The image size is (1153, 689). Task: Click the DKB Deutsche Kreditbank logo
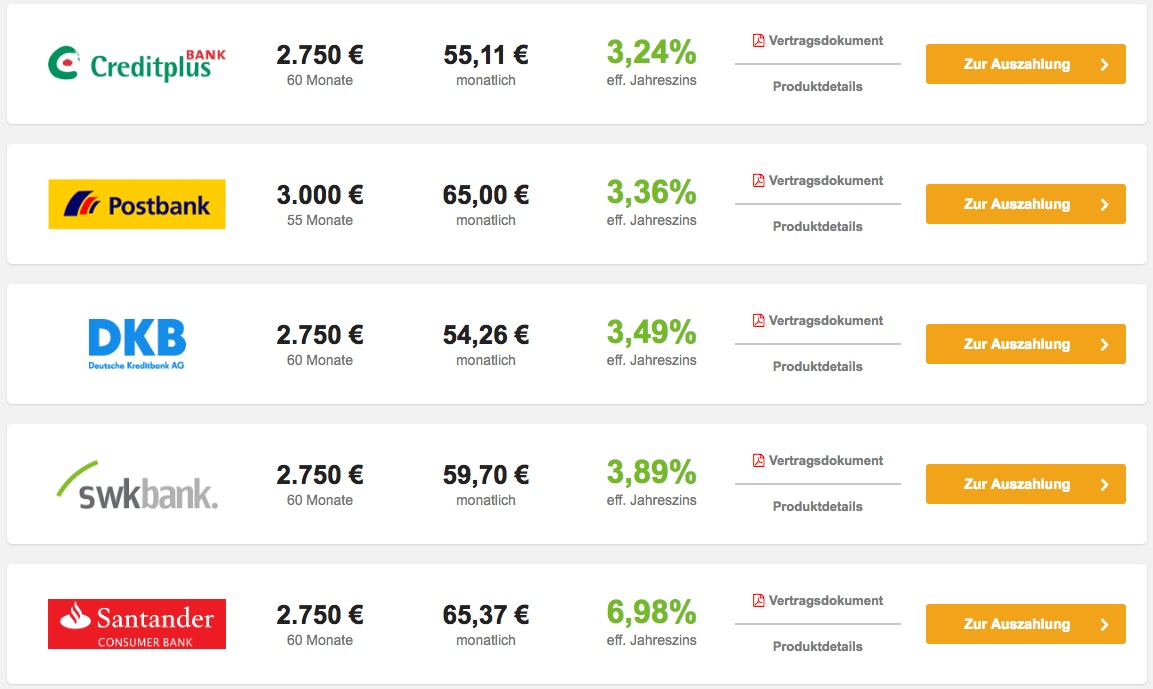[x=136, y=343]
